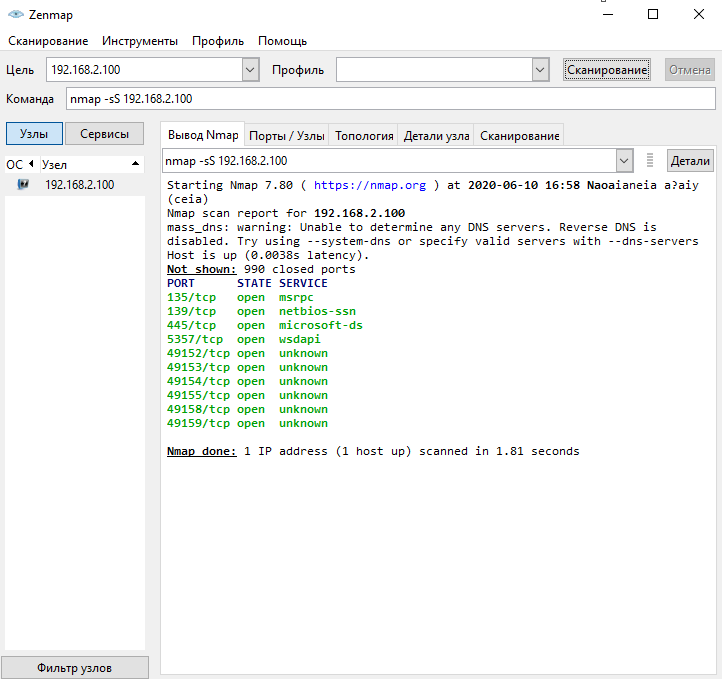Image resolution: width=722 pixels, height=679 pixels.
Task: Start scan with the Сканирование button
Action: pyautogui.click(x=607, y=70)
